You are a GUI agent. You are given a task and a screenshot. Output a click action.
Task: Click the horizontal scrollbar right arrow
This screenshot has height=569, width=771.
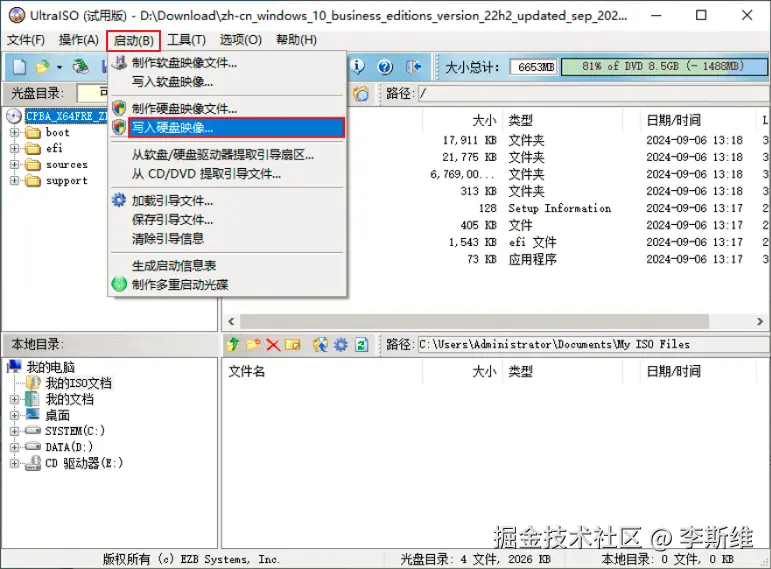[760, 322]
